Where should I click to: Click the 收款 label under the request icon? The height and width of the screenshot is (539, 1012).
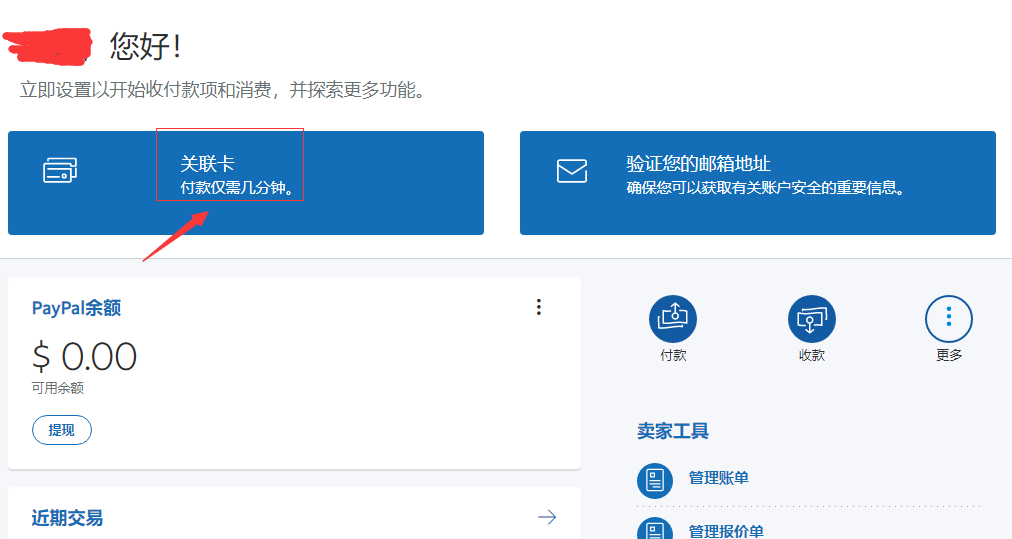coord(811,355)
